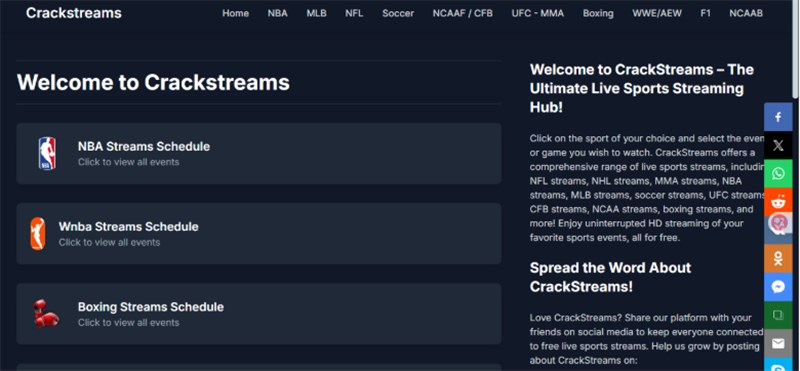Click the orange WNBA logo icon
Screen dimensions: 800x371
[x=38, y=234]
